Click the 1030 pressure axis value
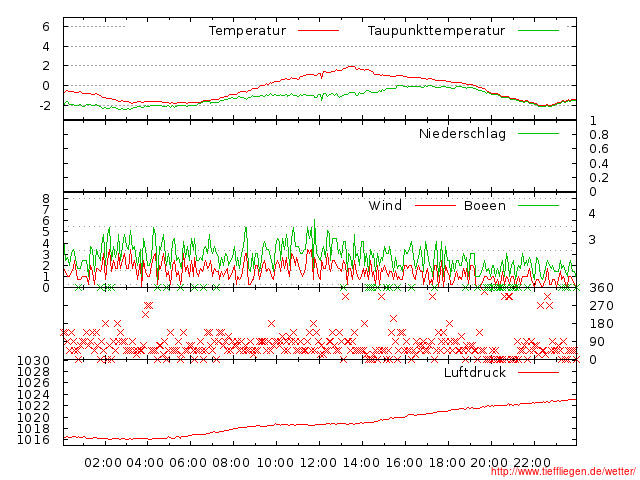Image resolution: width=640 pixels, height=480 pixels. click(x=33, y=361)
